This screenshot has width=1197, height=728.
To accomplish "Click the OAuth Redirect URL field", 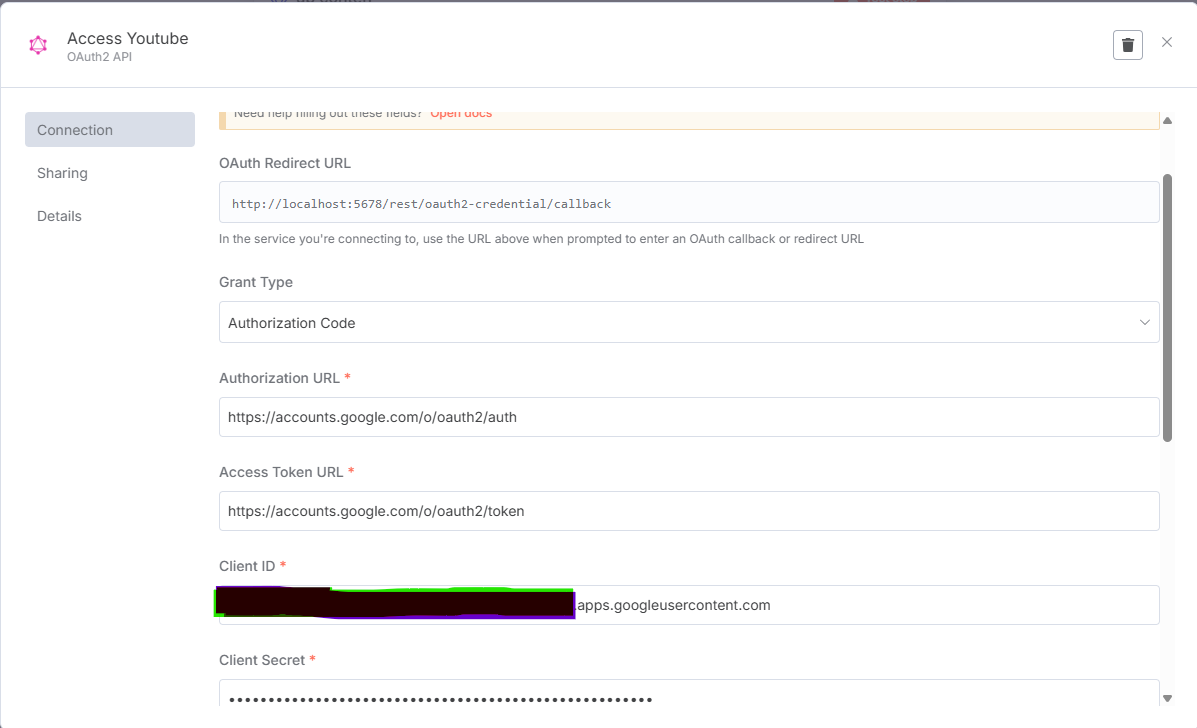I will click(x=689, y=203).
